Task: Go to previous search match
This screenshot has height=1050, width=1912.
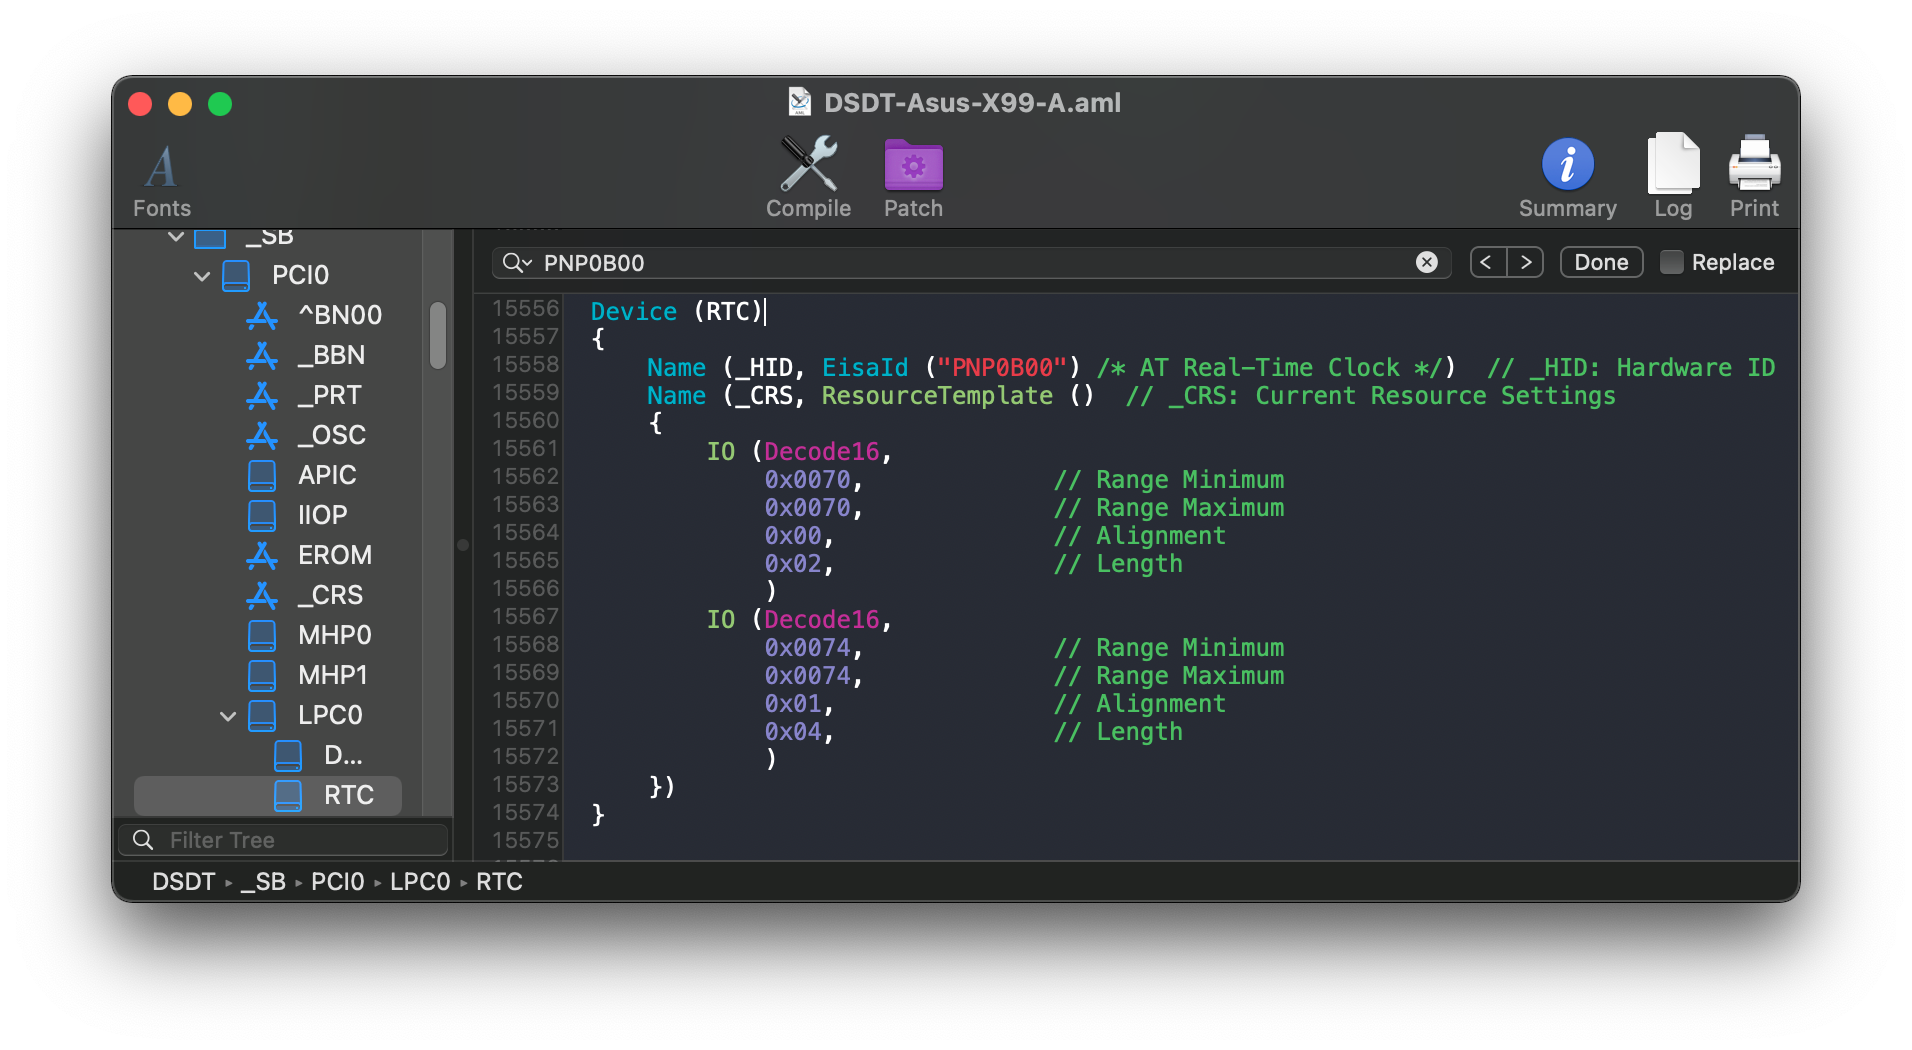Action: (x=1487, y=262)
